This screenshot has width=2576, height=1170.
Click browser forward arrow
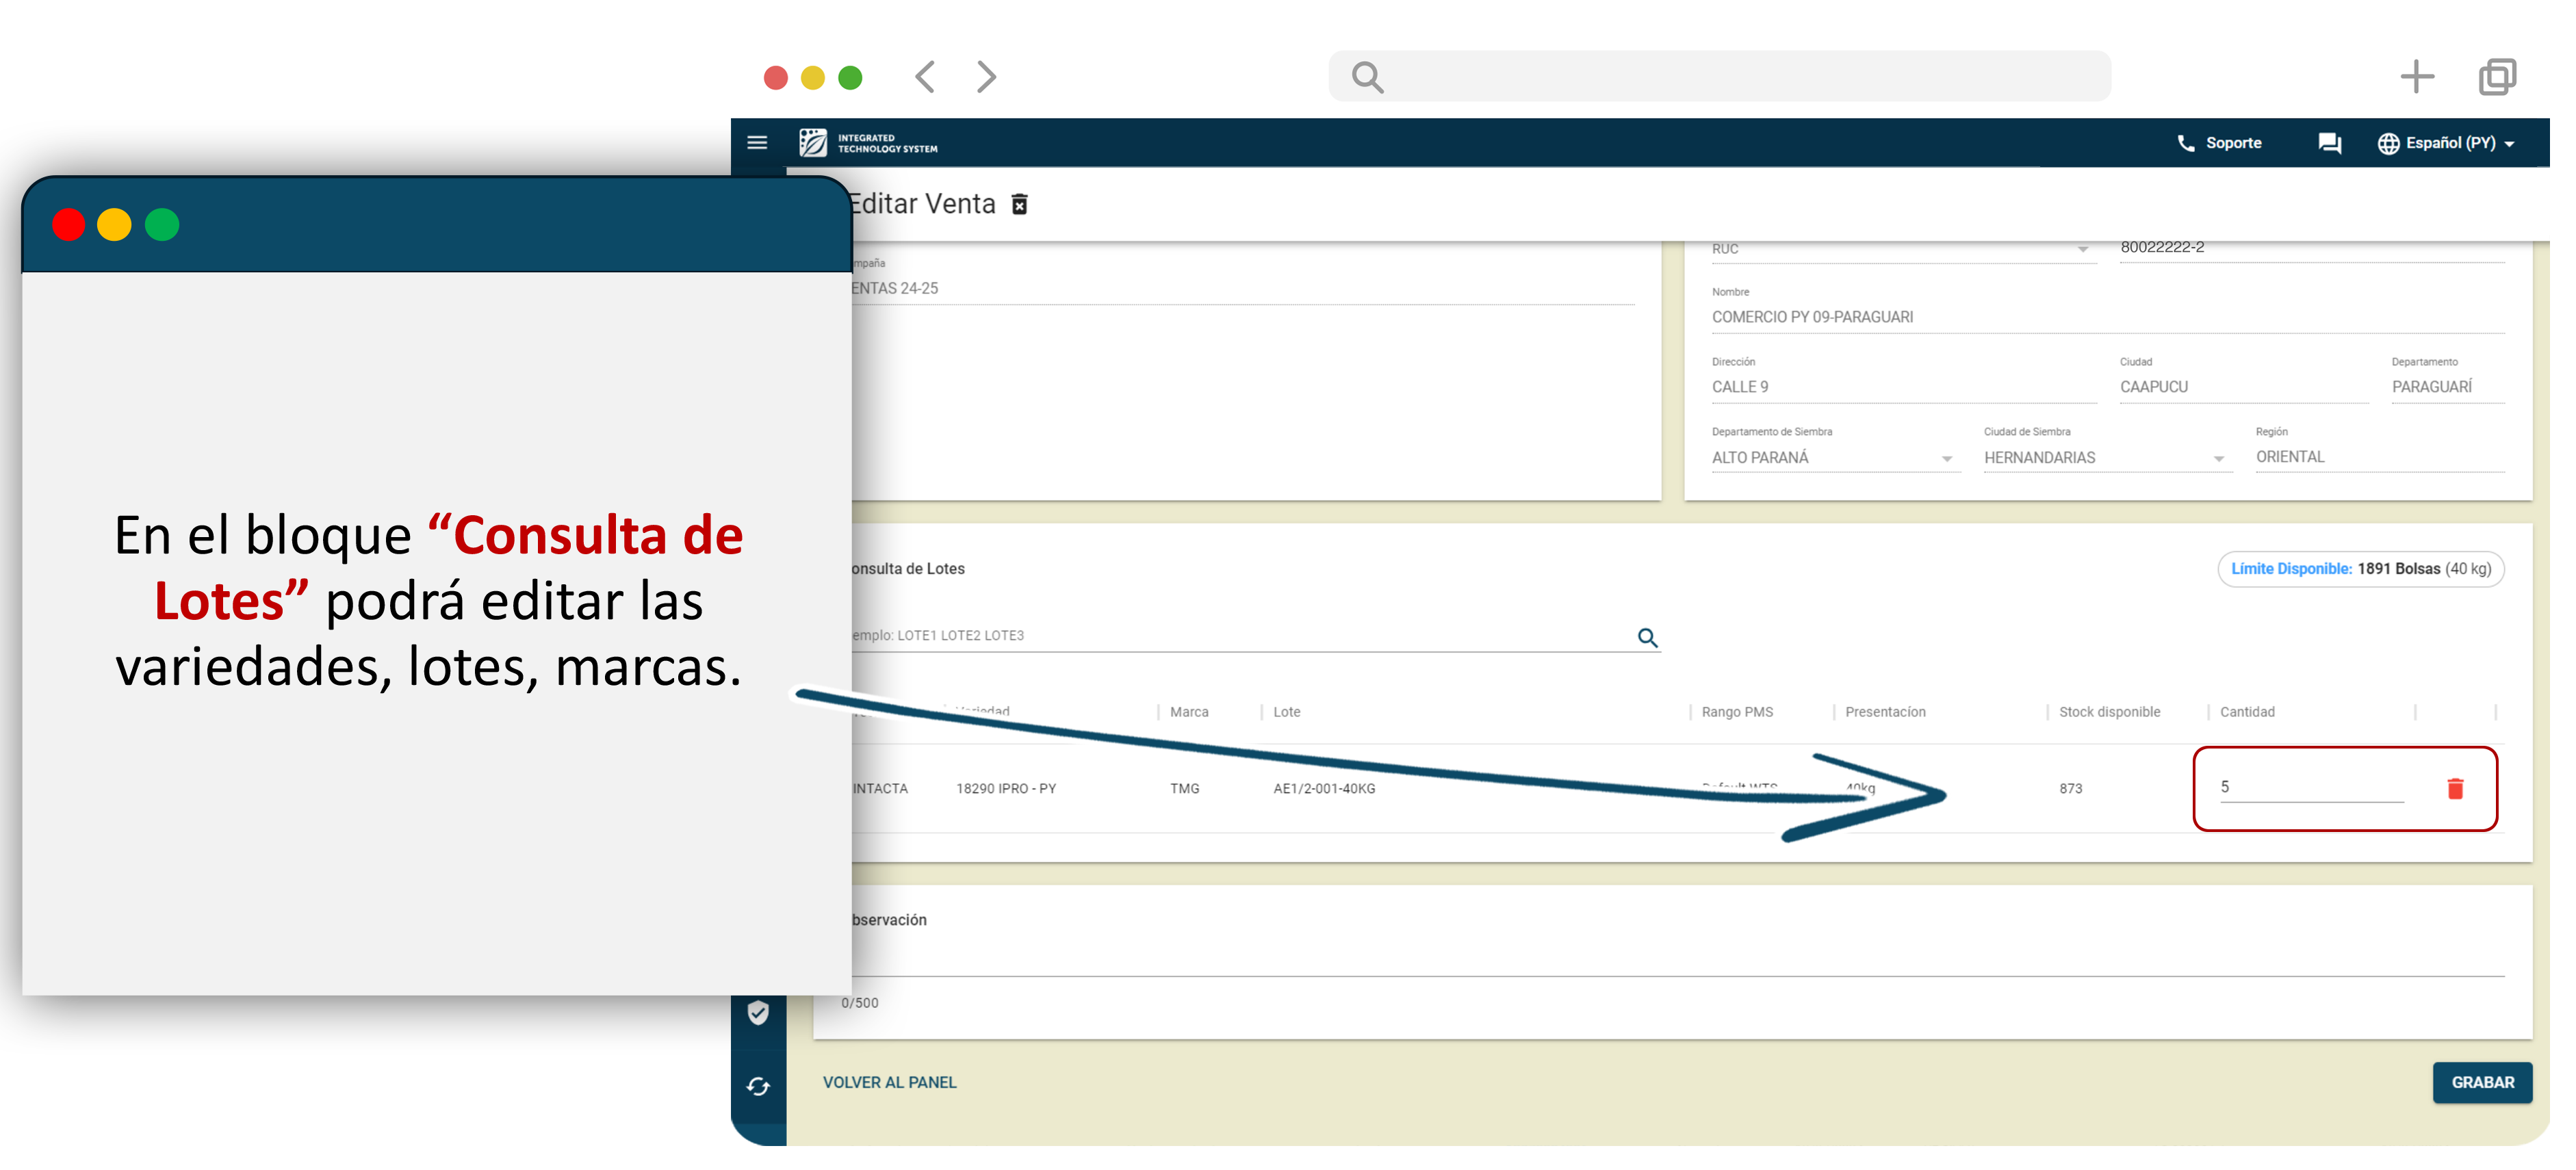(x=986, y=77)
